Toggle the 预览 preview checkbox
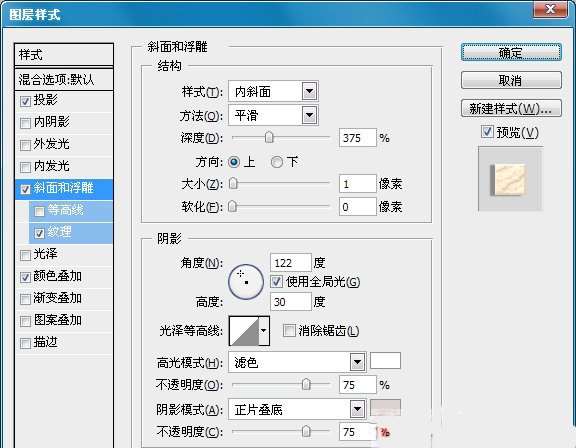 click(x=487, y=131)
